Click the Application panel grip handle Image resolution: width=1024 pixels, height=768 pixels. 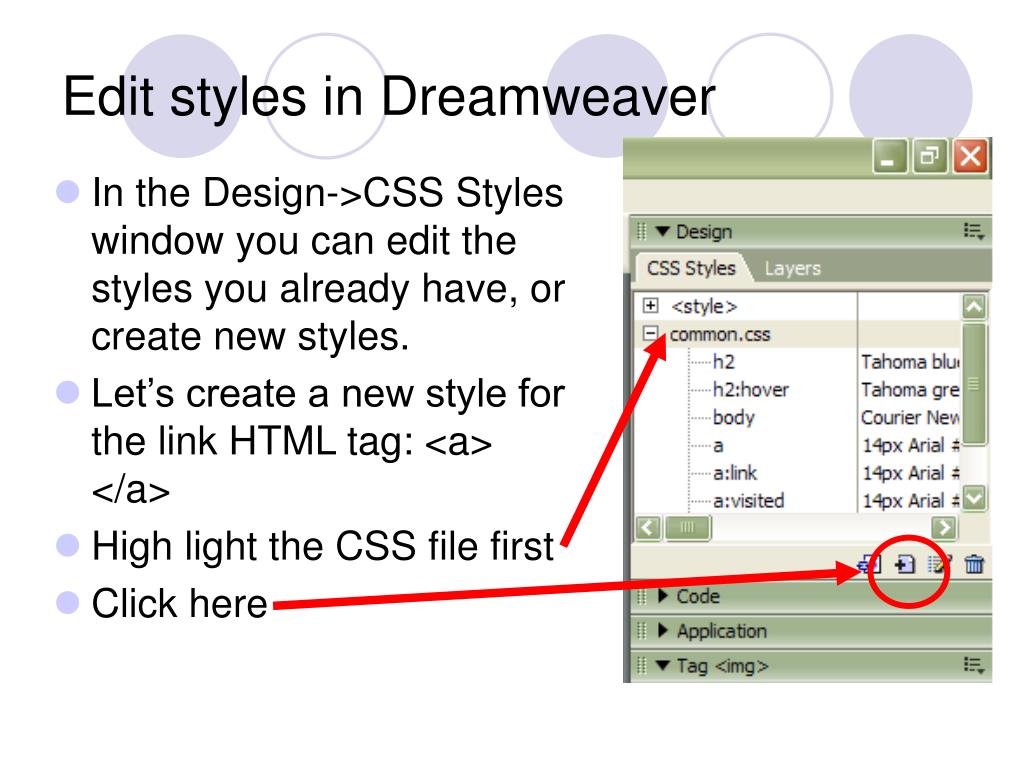[x=641, y=630]
